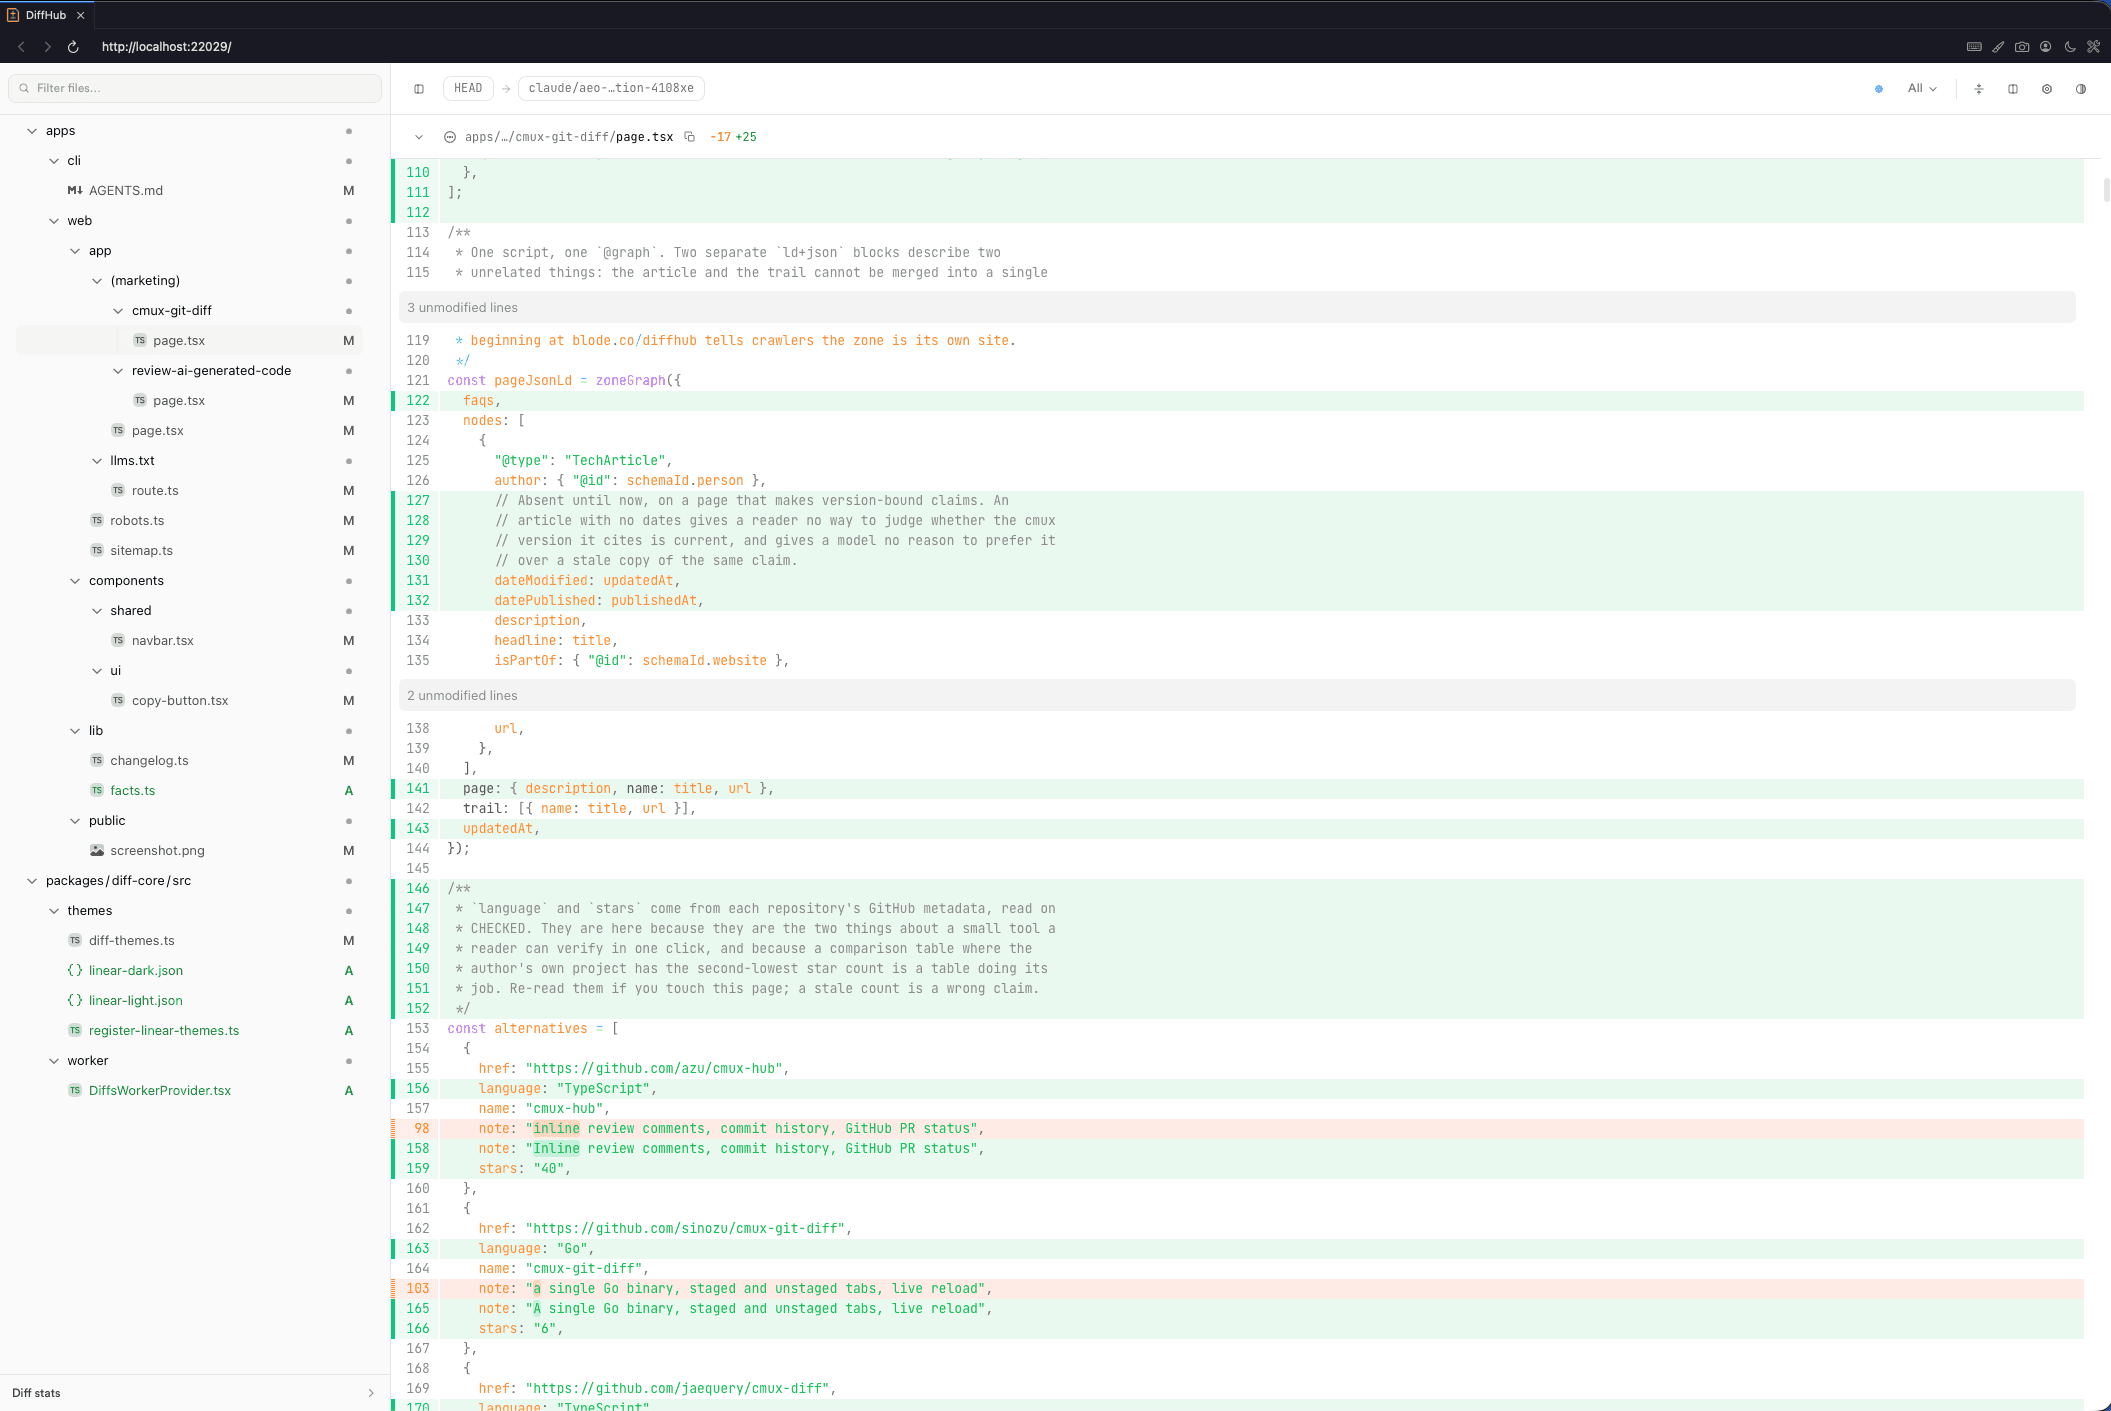
Task: Open sitemap.ts in the file tree
Action: (x=141, y=550)
